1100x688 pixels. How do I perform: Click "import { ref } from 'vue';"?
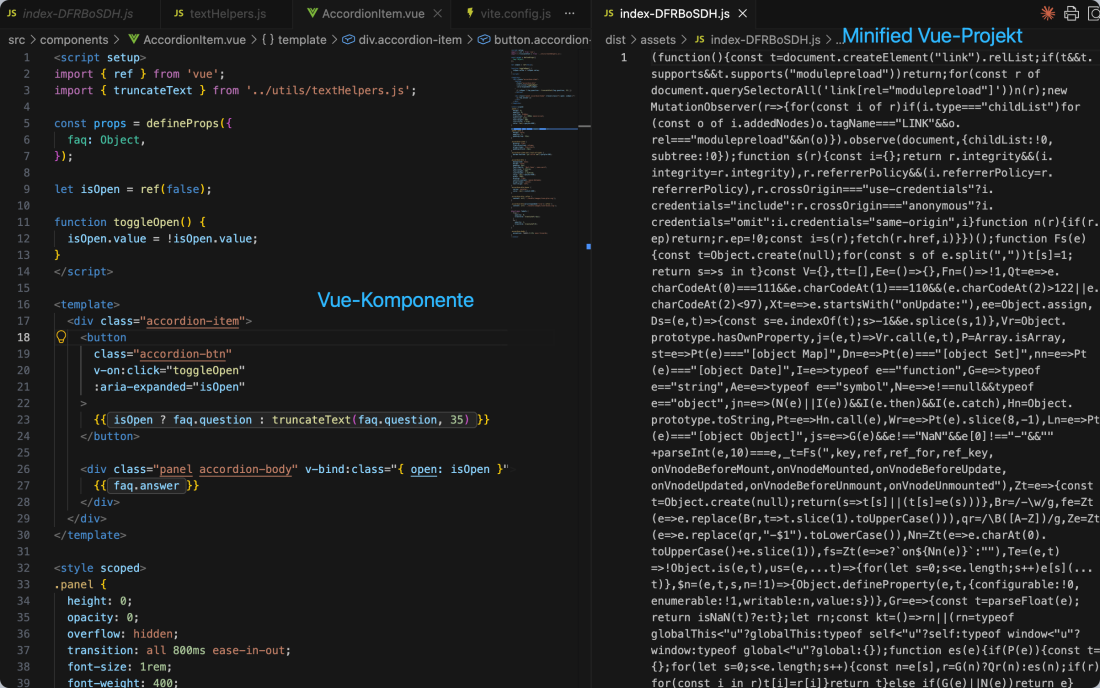coord(140,74)
